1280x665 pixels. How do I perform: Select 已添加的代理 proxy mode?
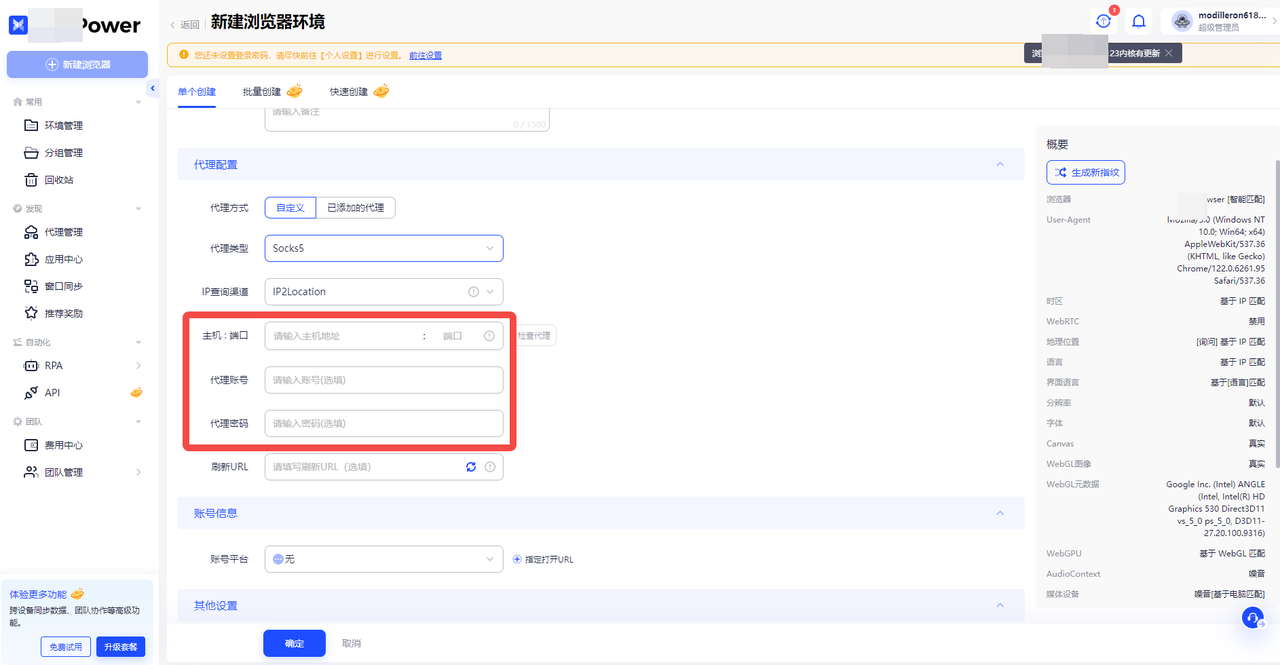click(356, 208)
